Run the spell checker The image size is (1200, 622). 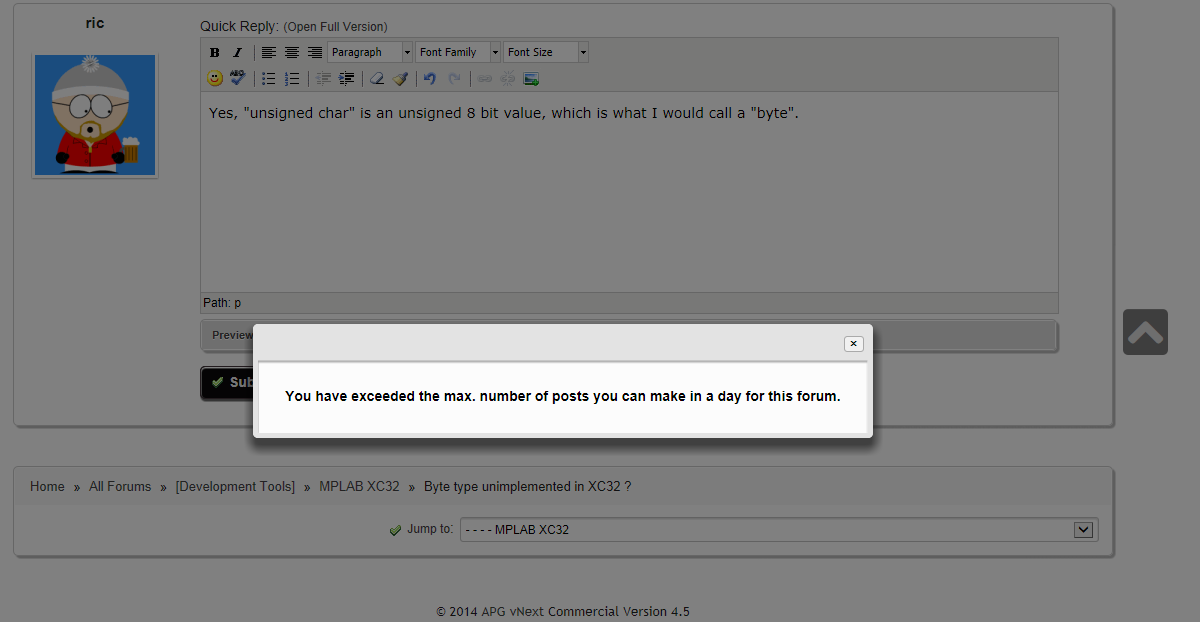[x=238, y=78]
